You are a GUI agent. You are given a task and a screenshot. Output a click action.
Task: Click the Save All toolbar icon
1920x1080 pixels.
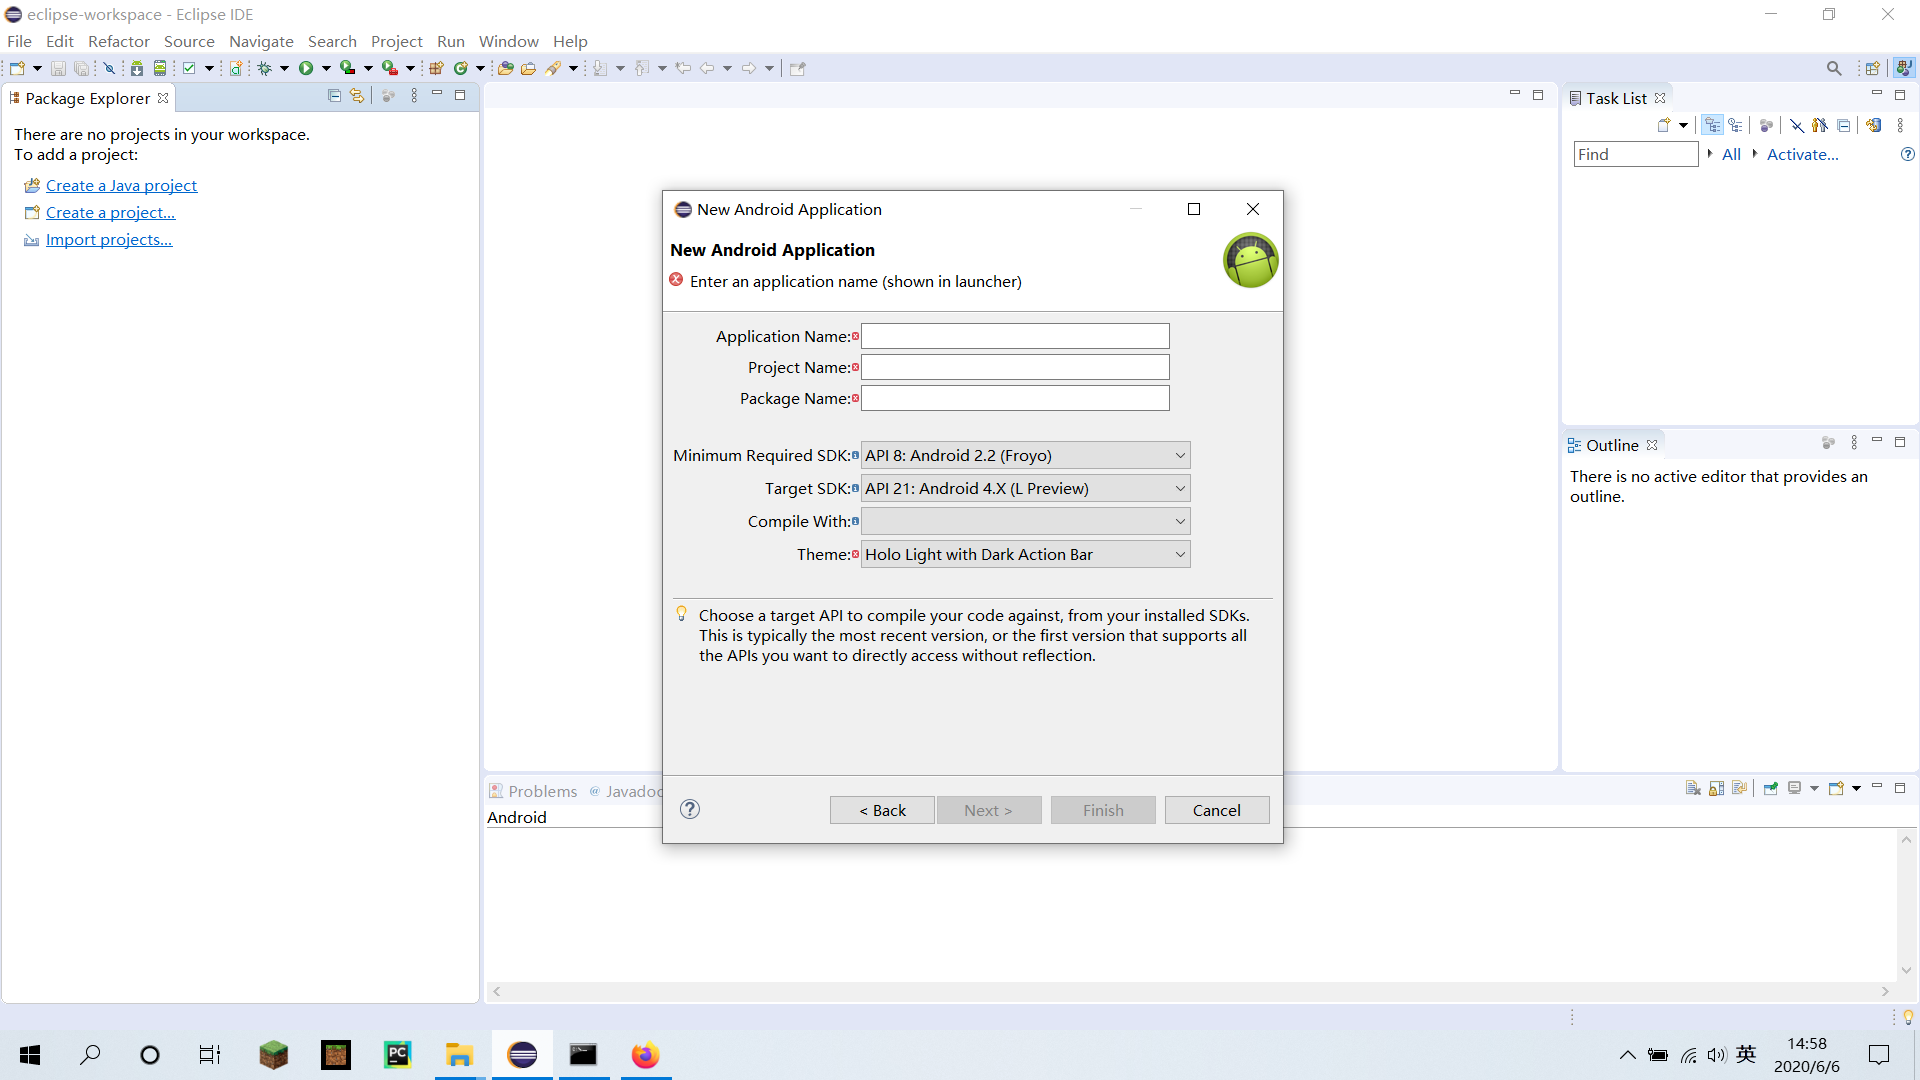tap(82, 68)
